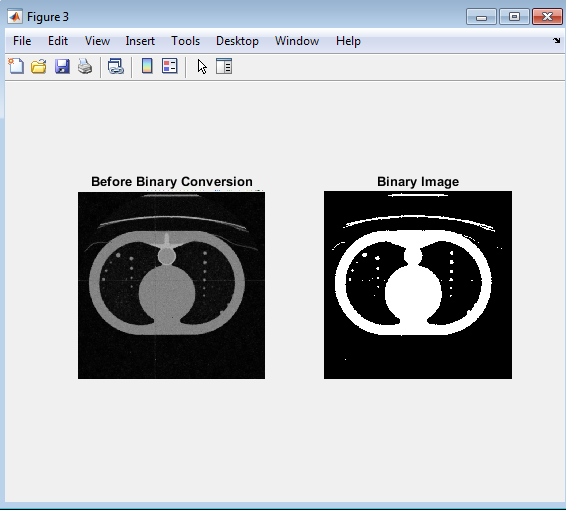Insert a colorbar using the toolbar icon
566x513 pixels.
147,66
